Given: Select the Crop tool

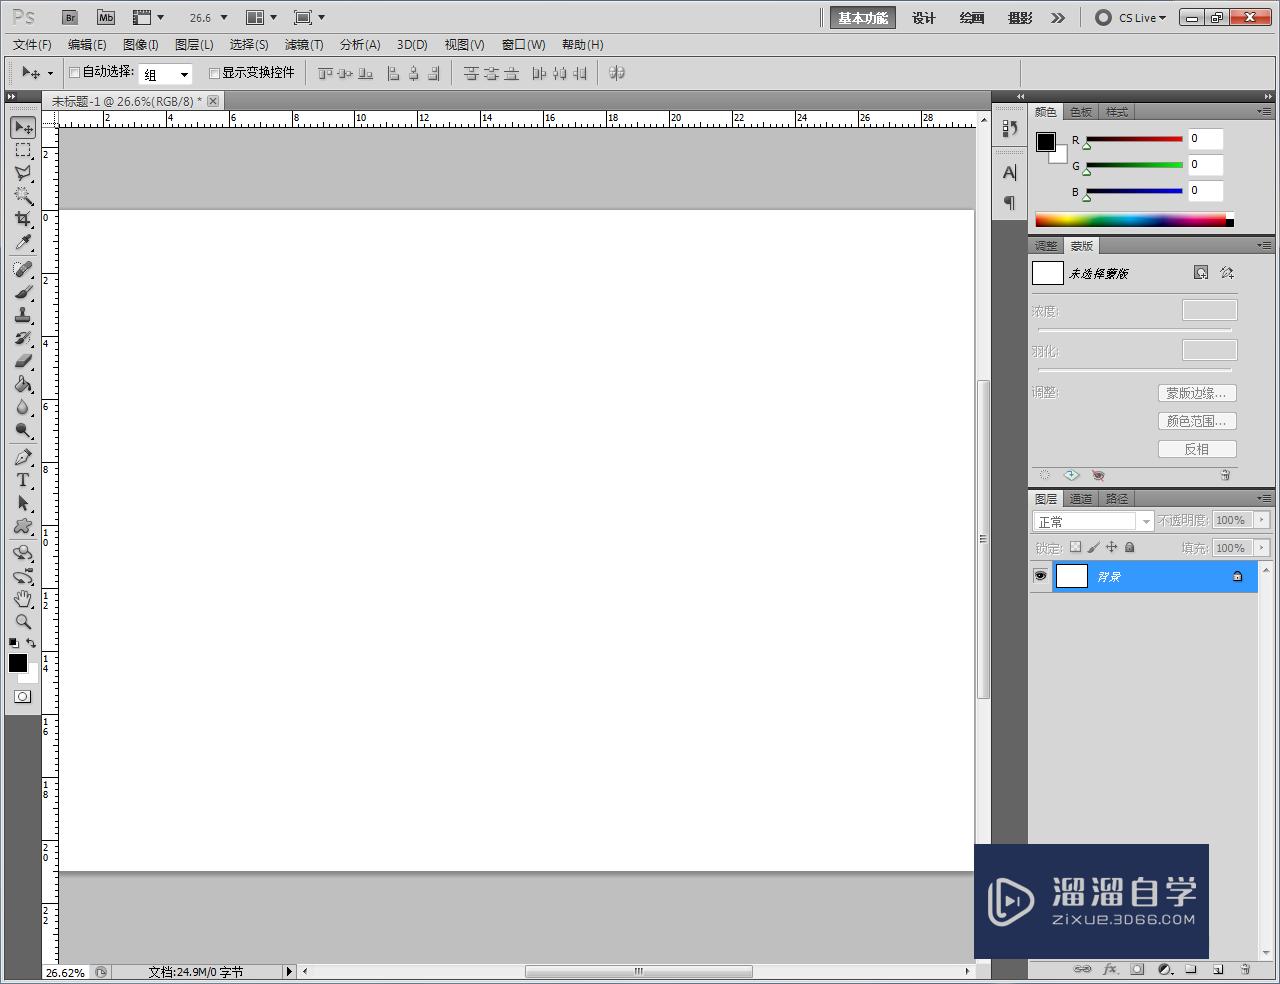Looking at the screenshot, I should [x=23, y=219].
